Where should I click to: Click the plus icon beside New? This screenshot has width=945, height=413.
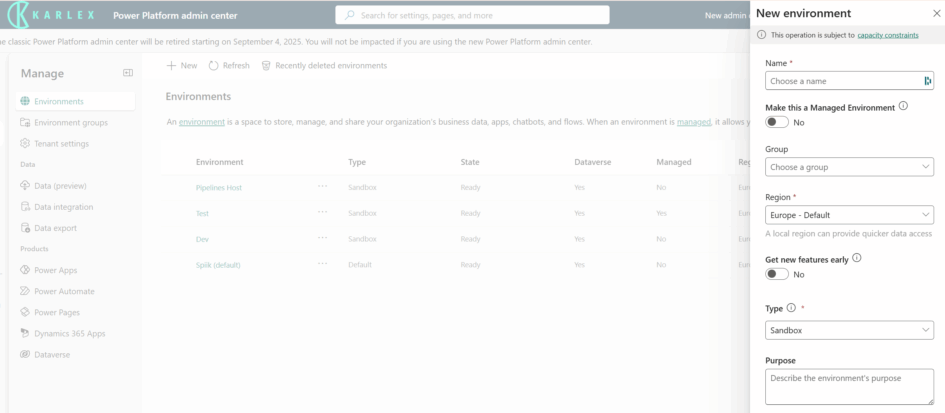click(x=171, y=65)
